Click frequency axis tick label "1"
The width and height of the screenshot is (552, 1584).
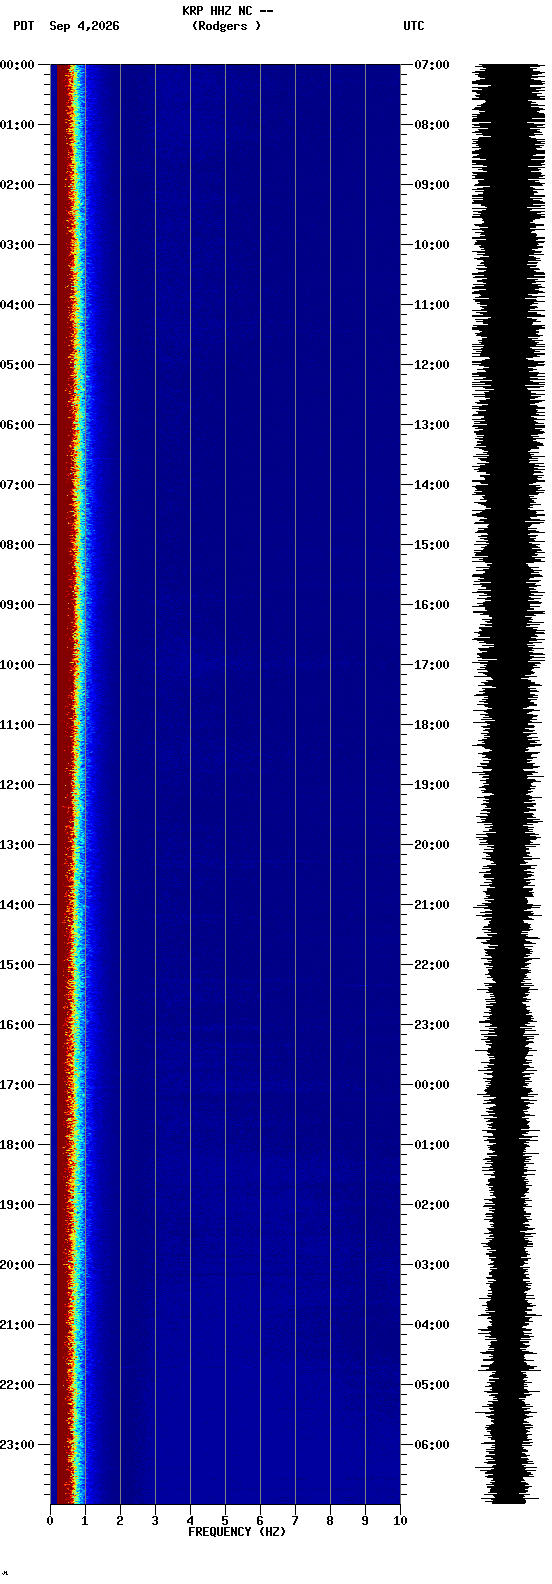85,1521
